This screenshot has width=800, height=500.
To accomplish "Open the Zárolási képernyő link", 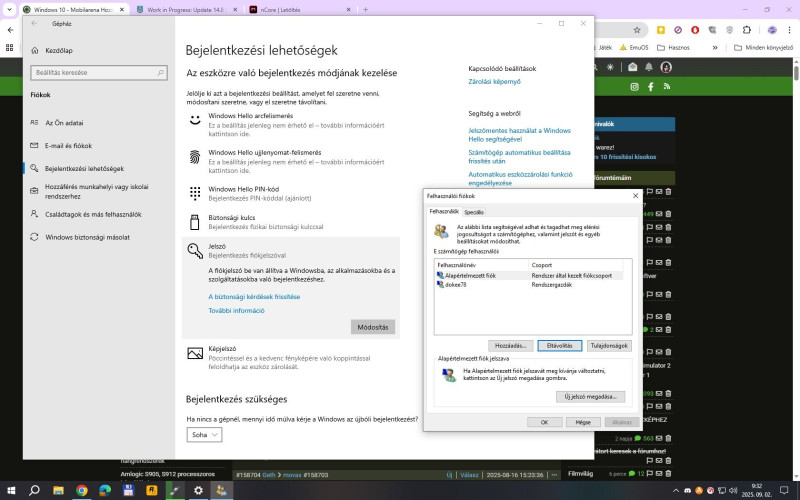I will [x=494, y=82].
